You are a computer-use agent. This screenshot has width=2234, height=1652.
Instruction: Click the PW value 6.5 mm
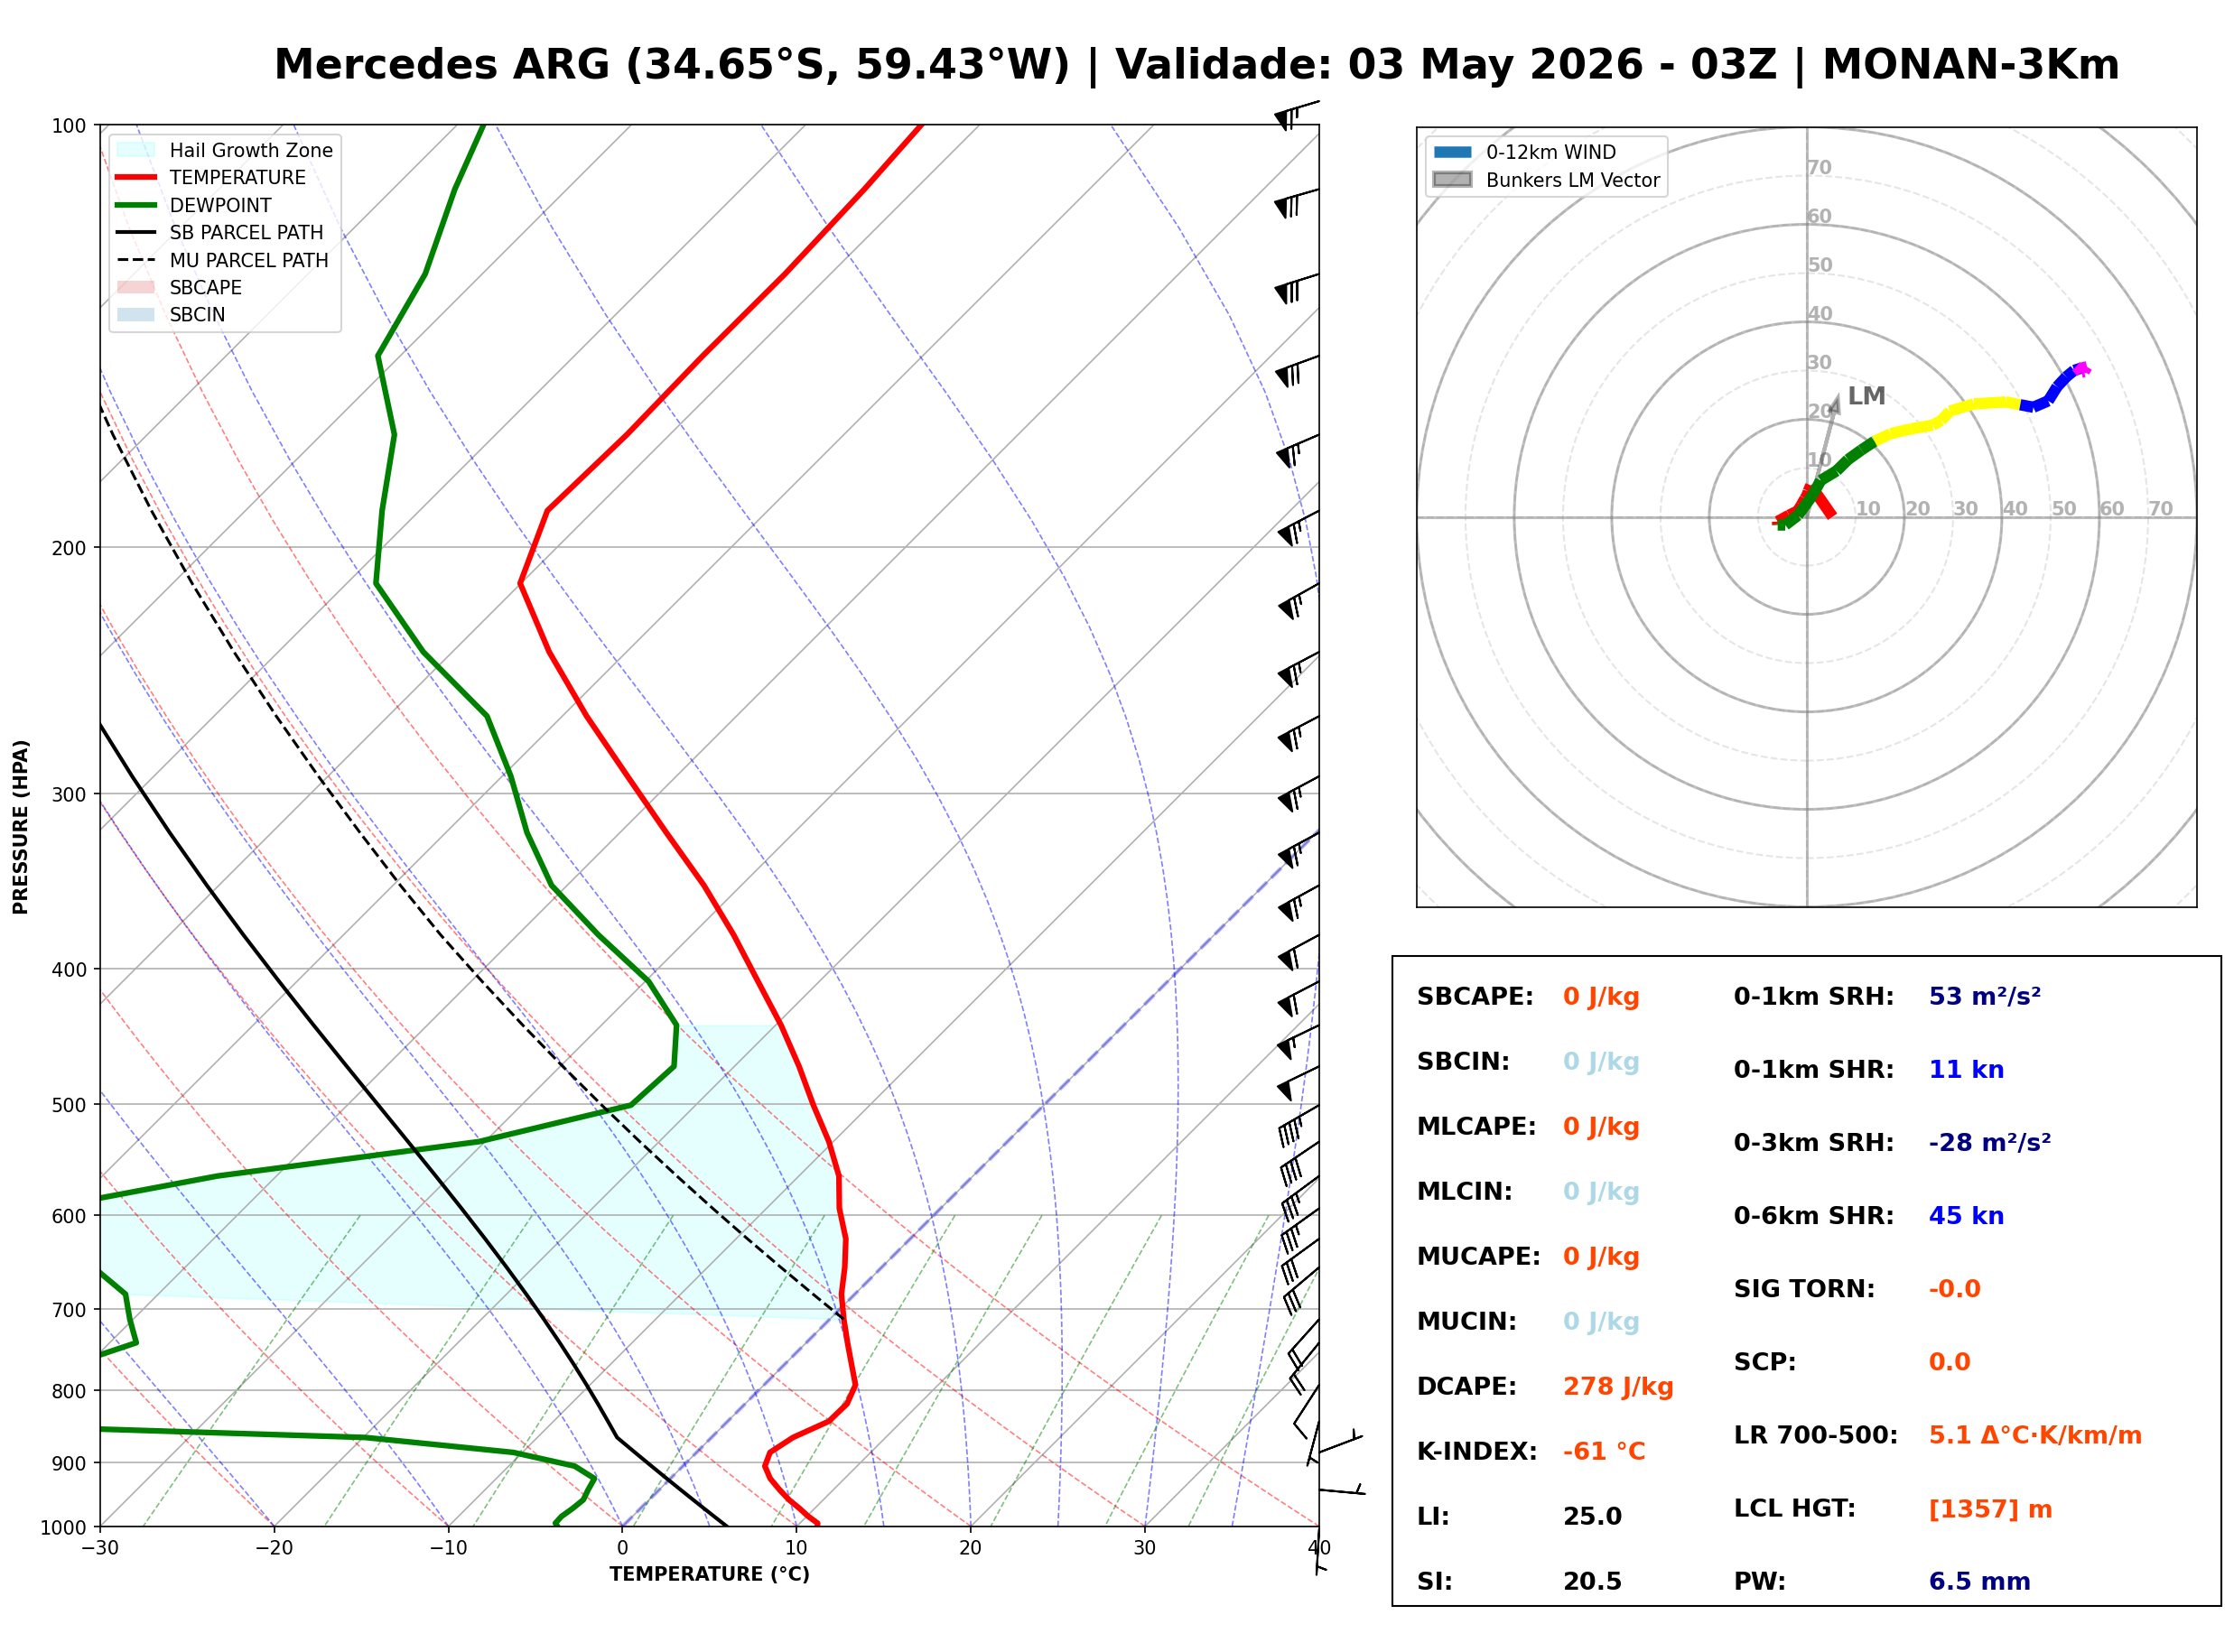point(1979,1582)
